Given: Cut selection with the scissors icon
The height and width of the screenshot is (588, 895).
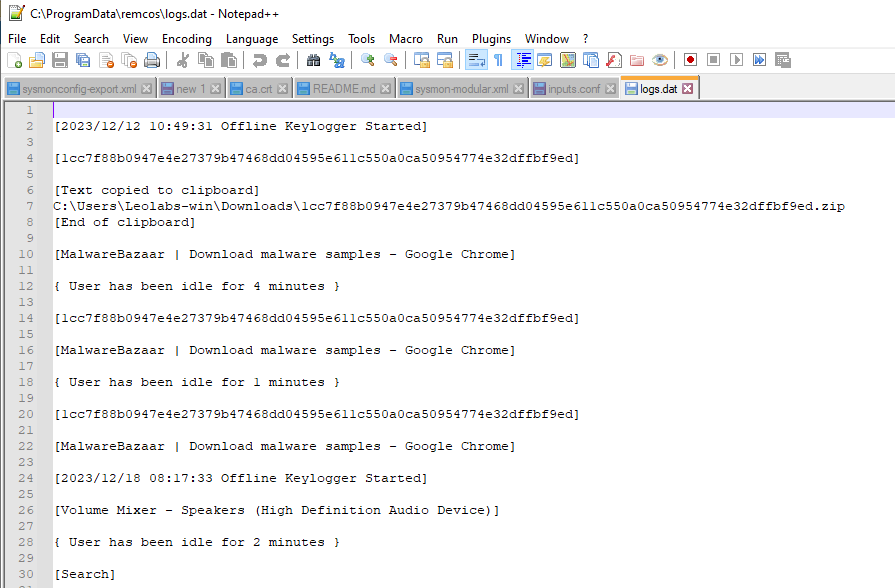Looking at the screenshot, I should [x=183, y=60].
